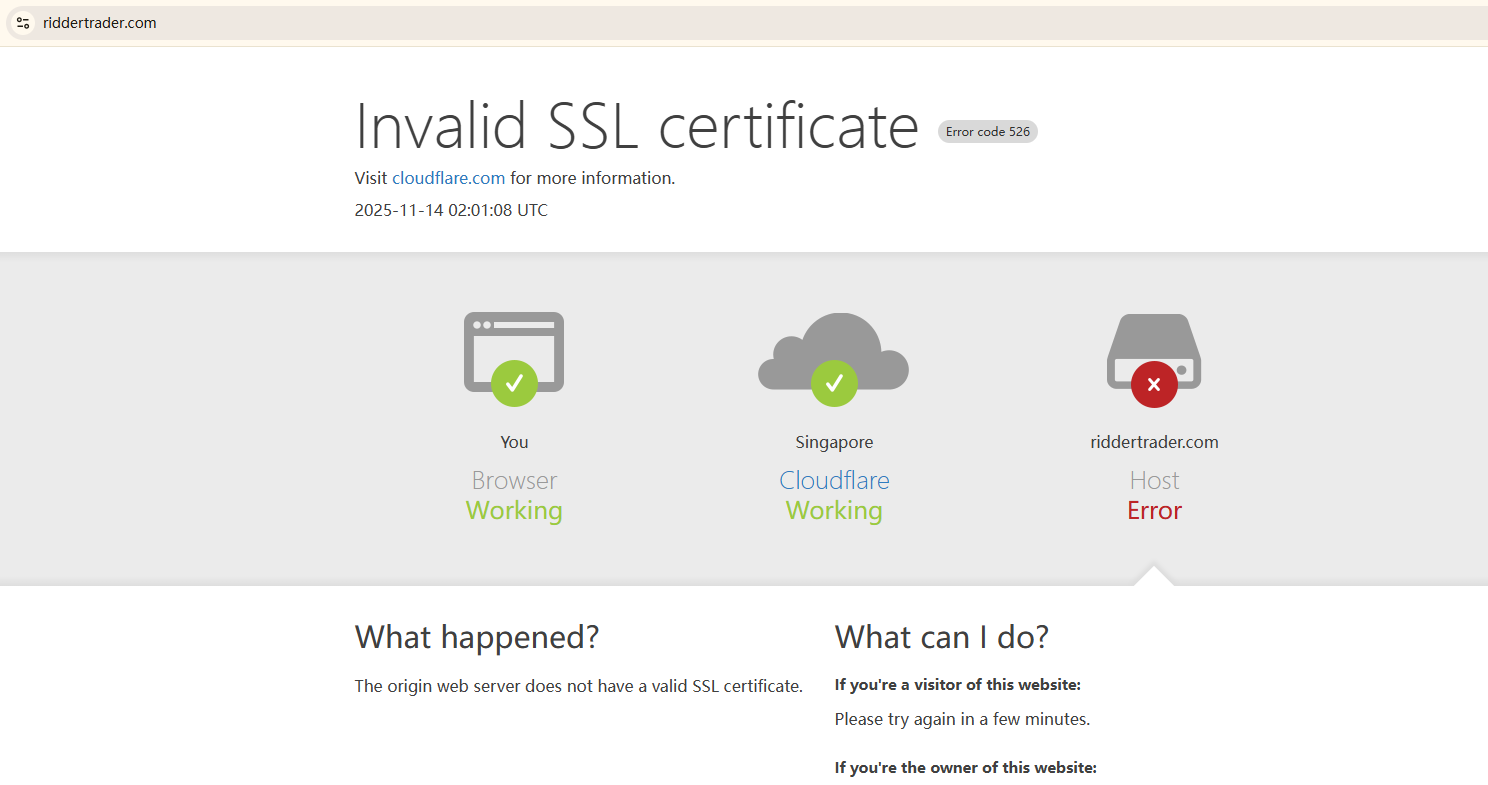
Task: Click the timestamp 2025-11-14 02:01:08 UTC
Action: 451,210
